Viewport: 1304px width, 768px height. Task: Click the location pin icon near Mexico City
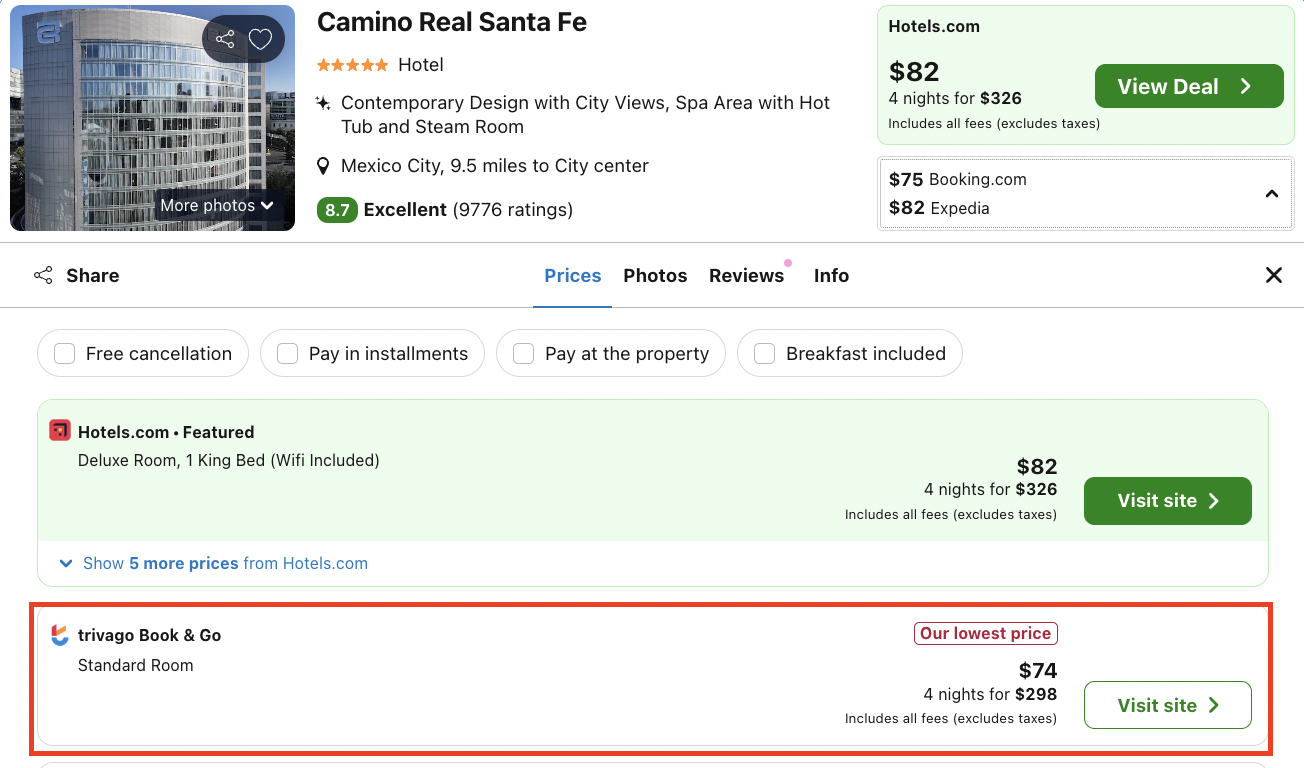pos(323,166)
